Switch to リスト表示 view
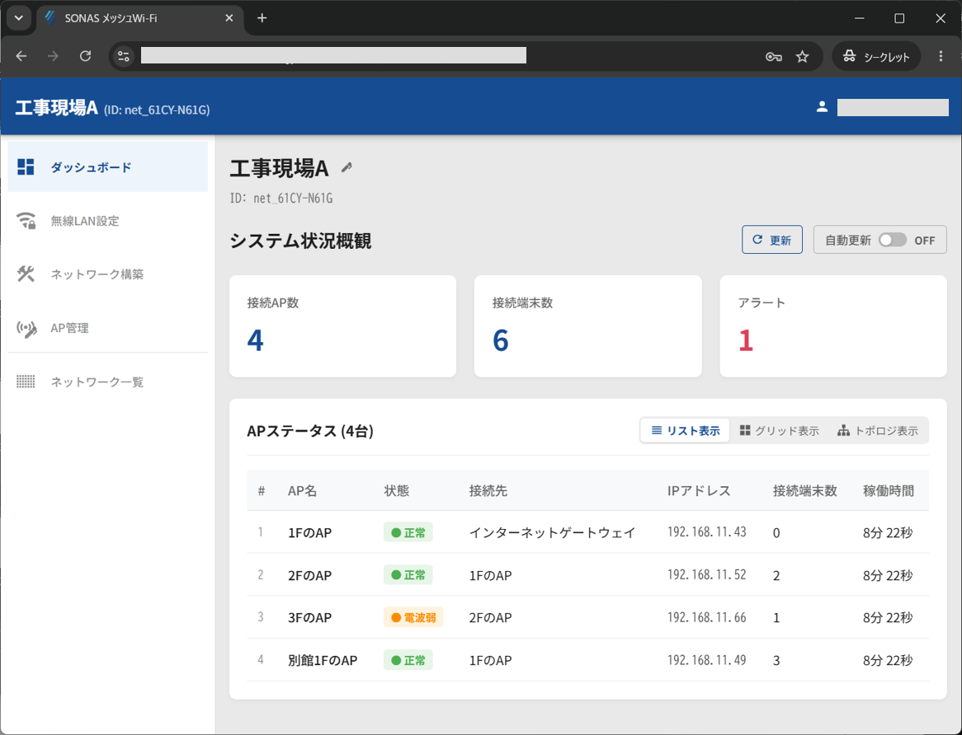The height and width of the screenshot is (735, 962). click(685, 431)
